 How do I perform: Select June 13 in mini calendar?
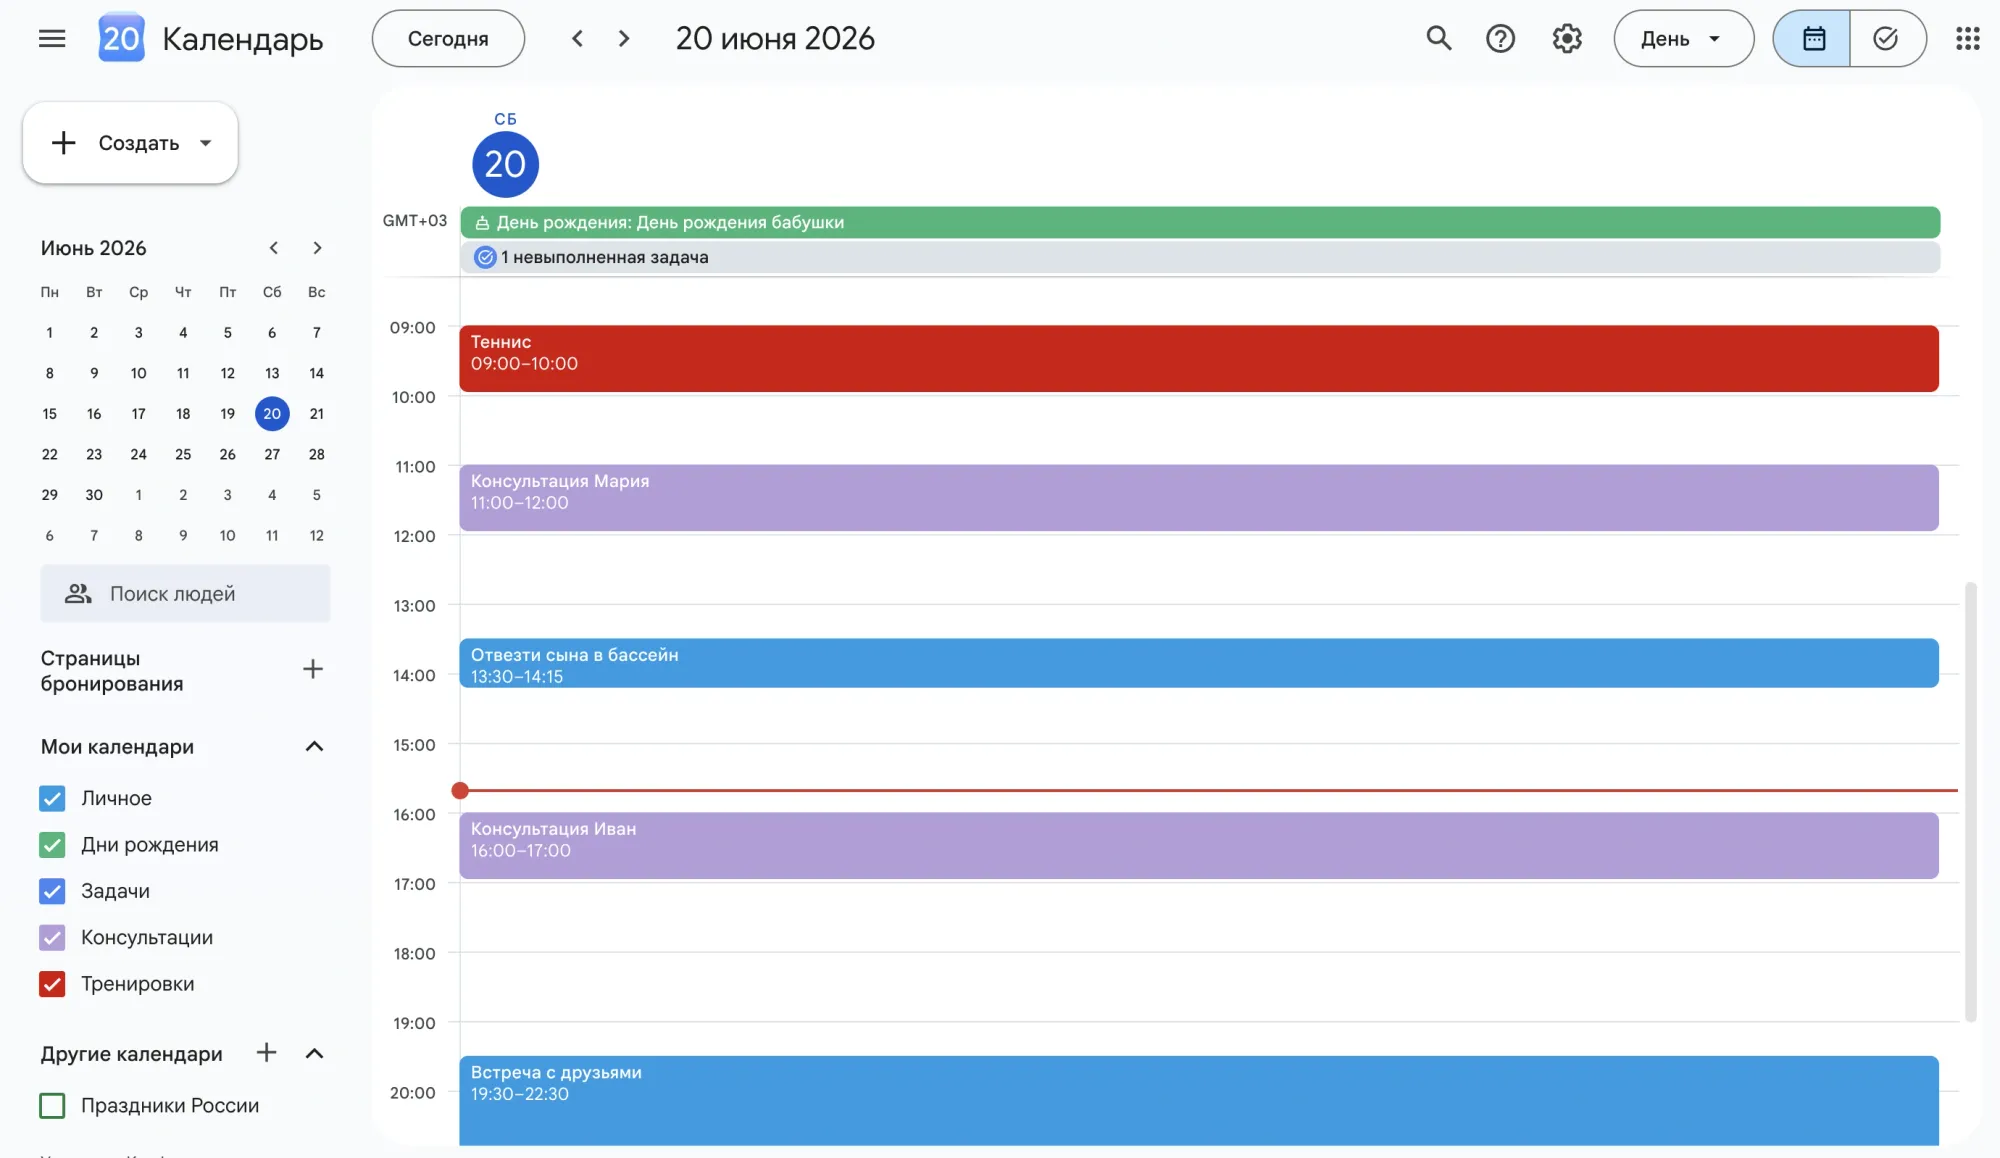272,373
